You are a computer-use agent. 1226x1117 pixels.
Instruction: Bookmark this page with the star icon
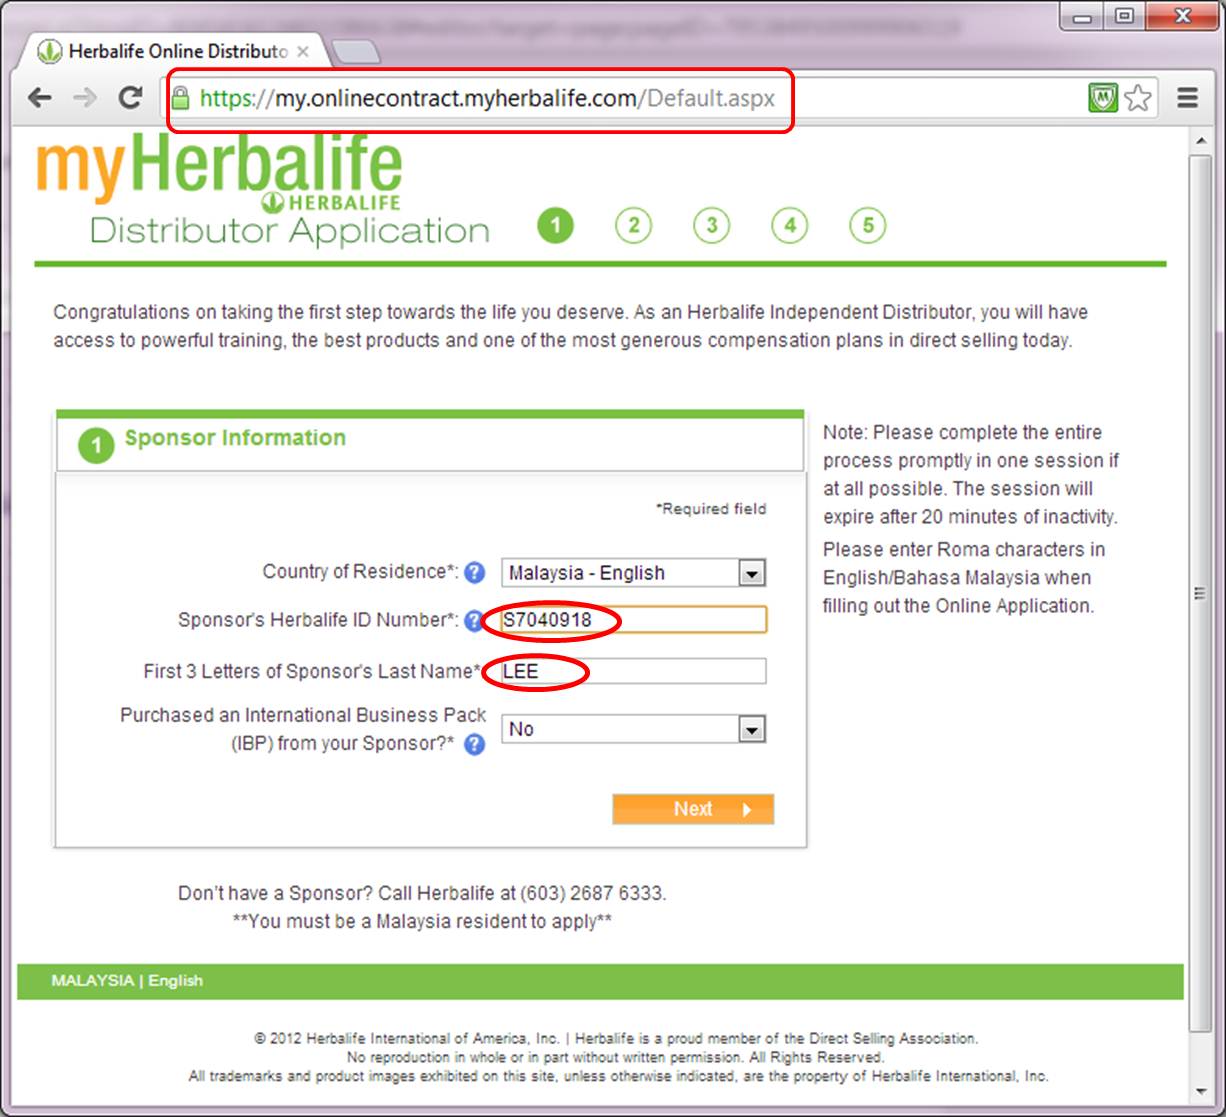pos(1138,98)
